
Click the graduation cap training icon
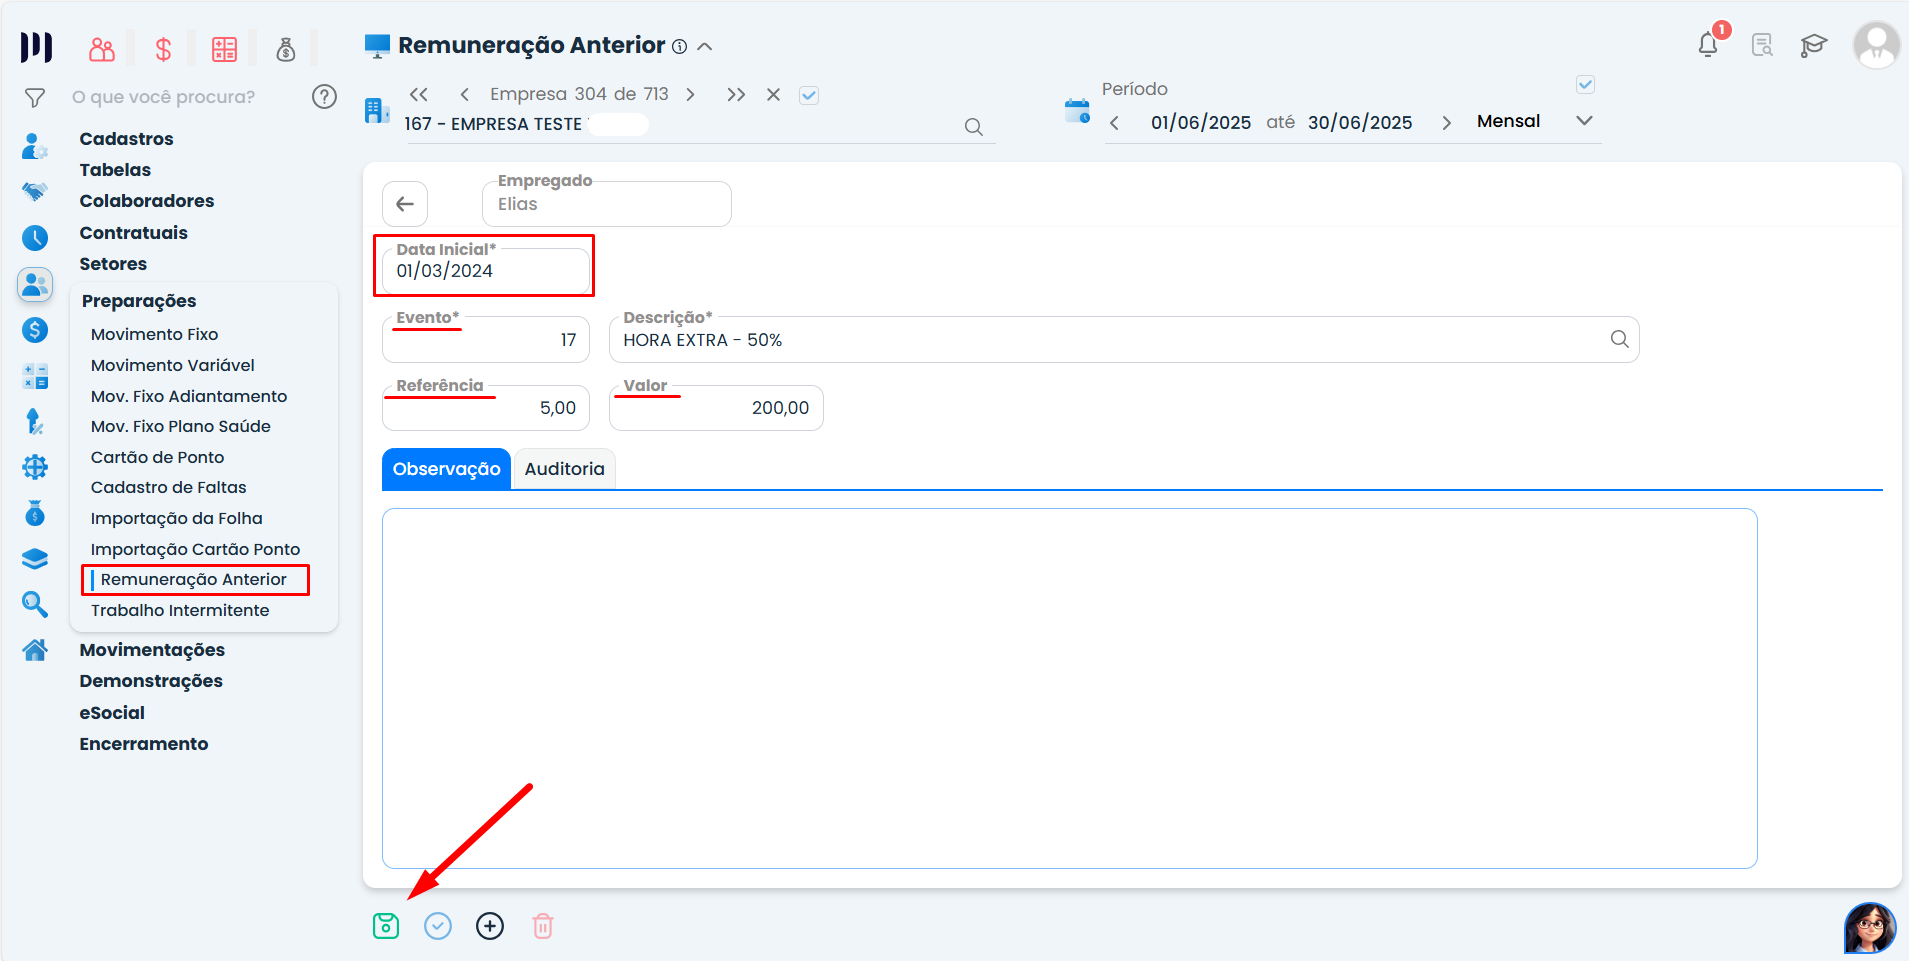coord(1813,45)
